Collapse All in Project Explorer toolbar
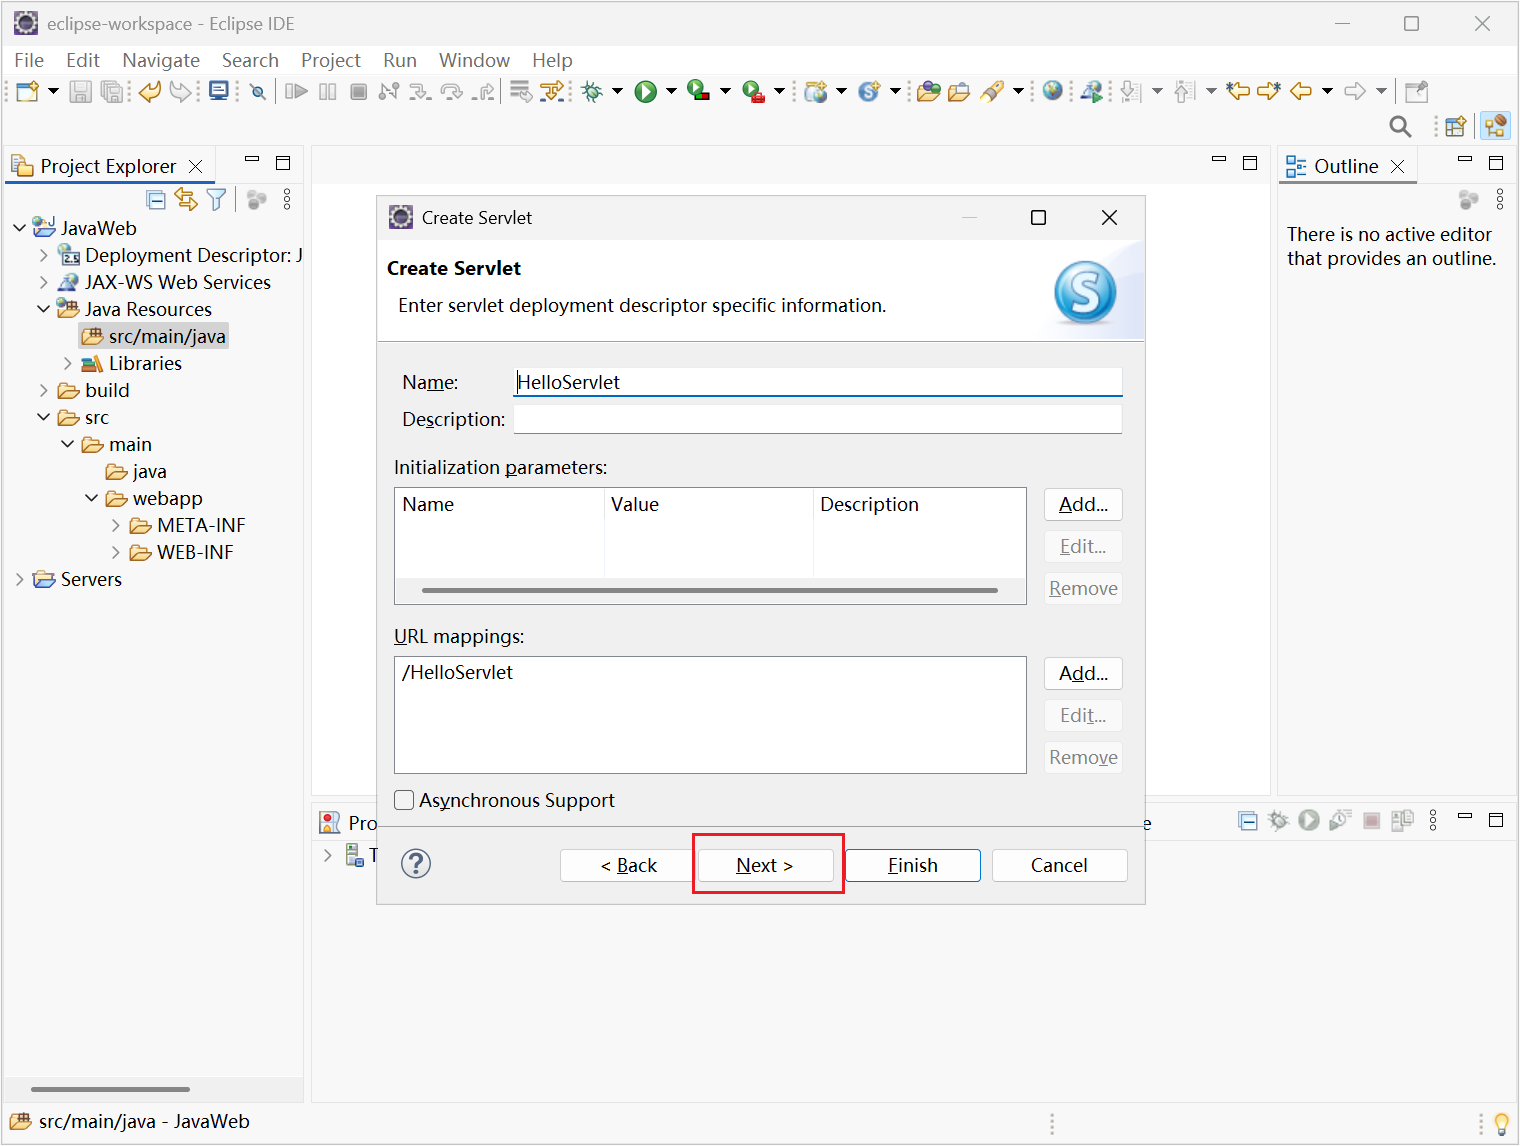This screenshot has width=1520, height=1146. [x=156, y=199]
